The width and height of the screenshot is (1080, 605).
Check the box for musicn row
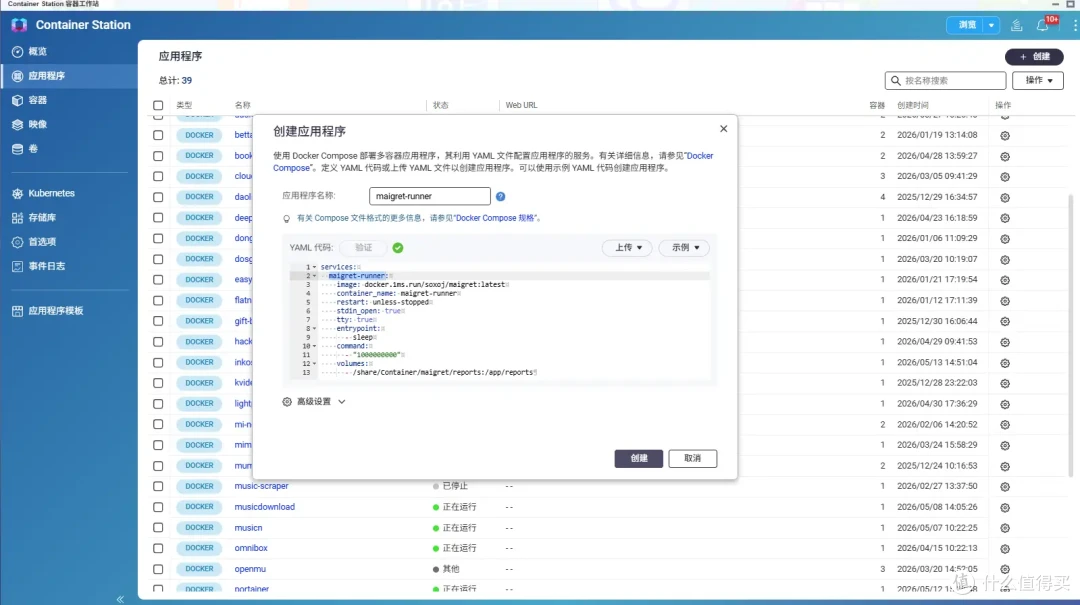158,528
